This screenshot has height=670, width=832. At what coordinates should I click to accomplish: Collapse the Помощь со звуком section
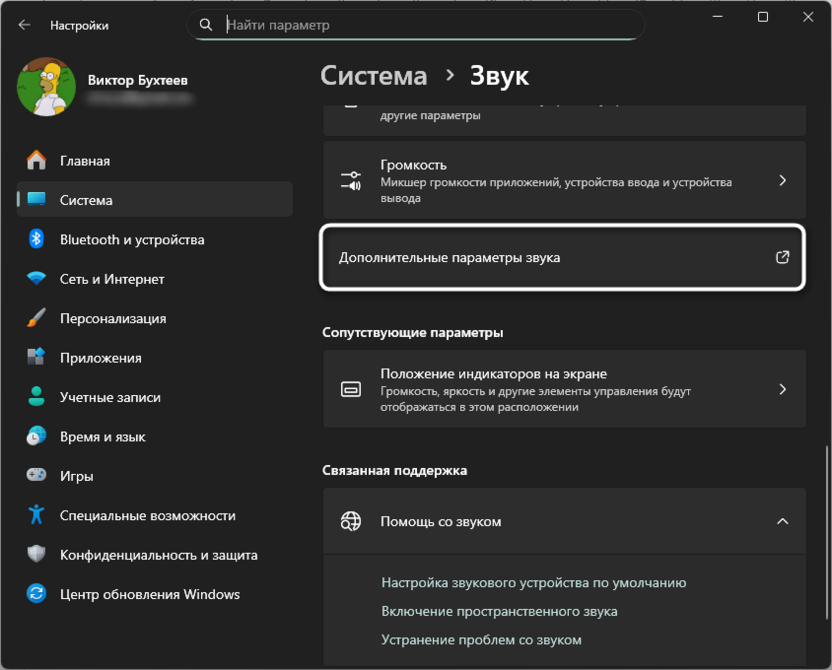click(783, 521)
